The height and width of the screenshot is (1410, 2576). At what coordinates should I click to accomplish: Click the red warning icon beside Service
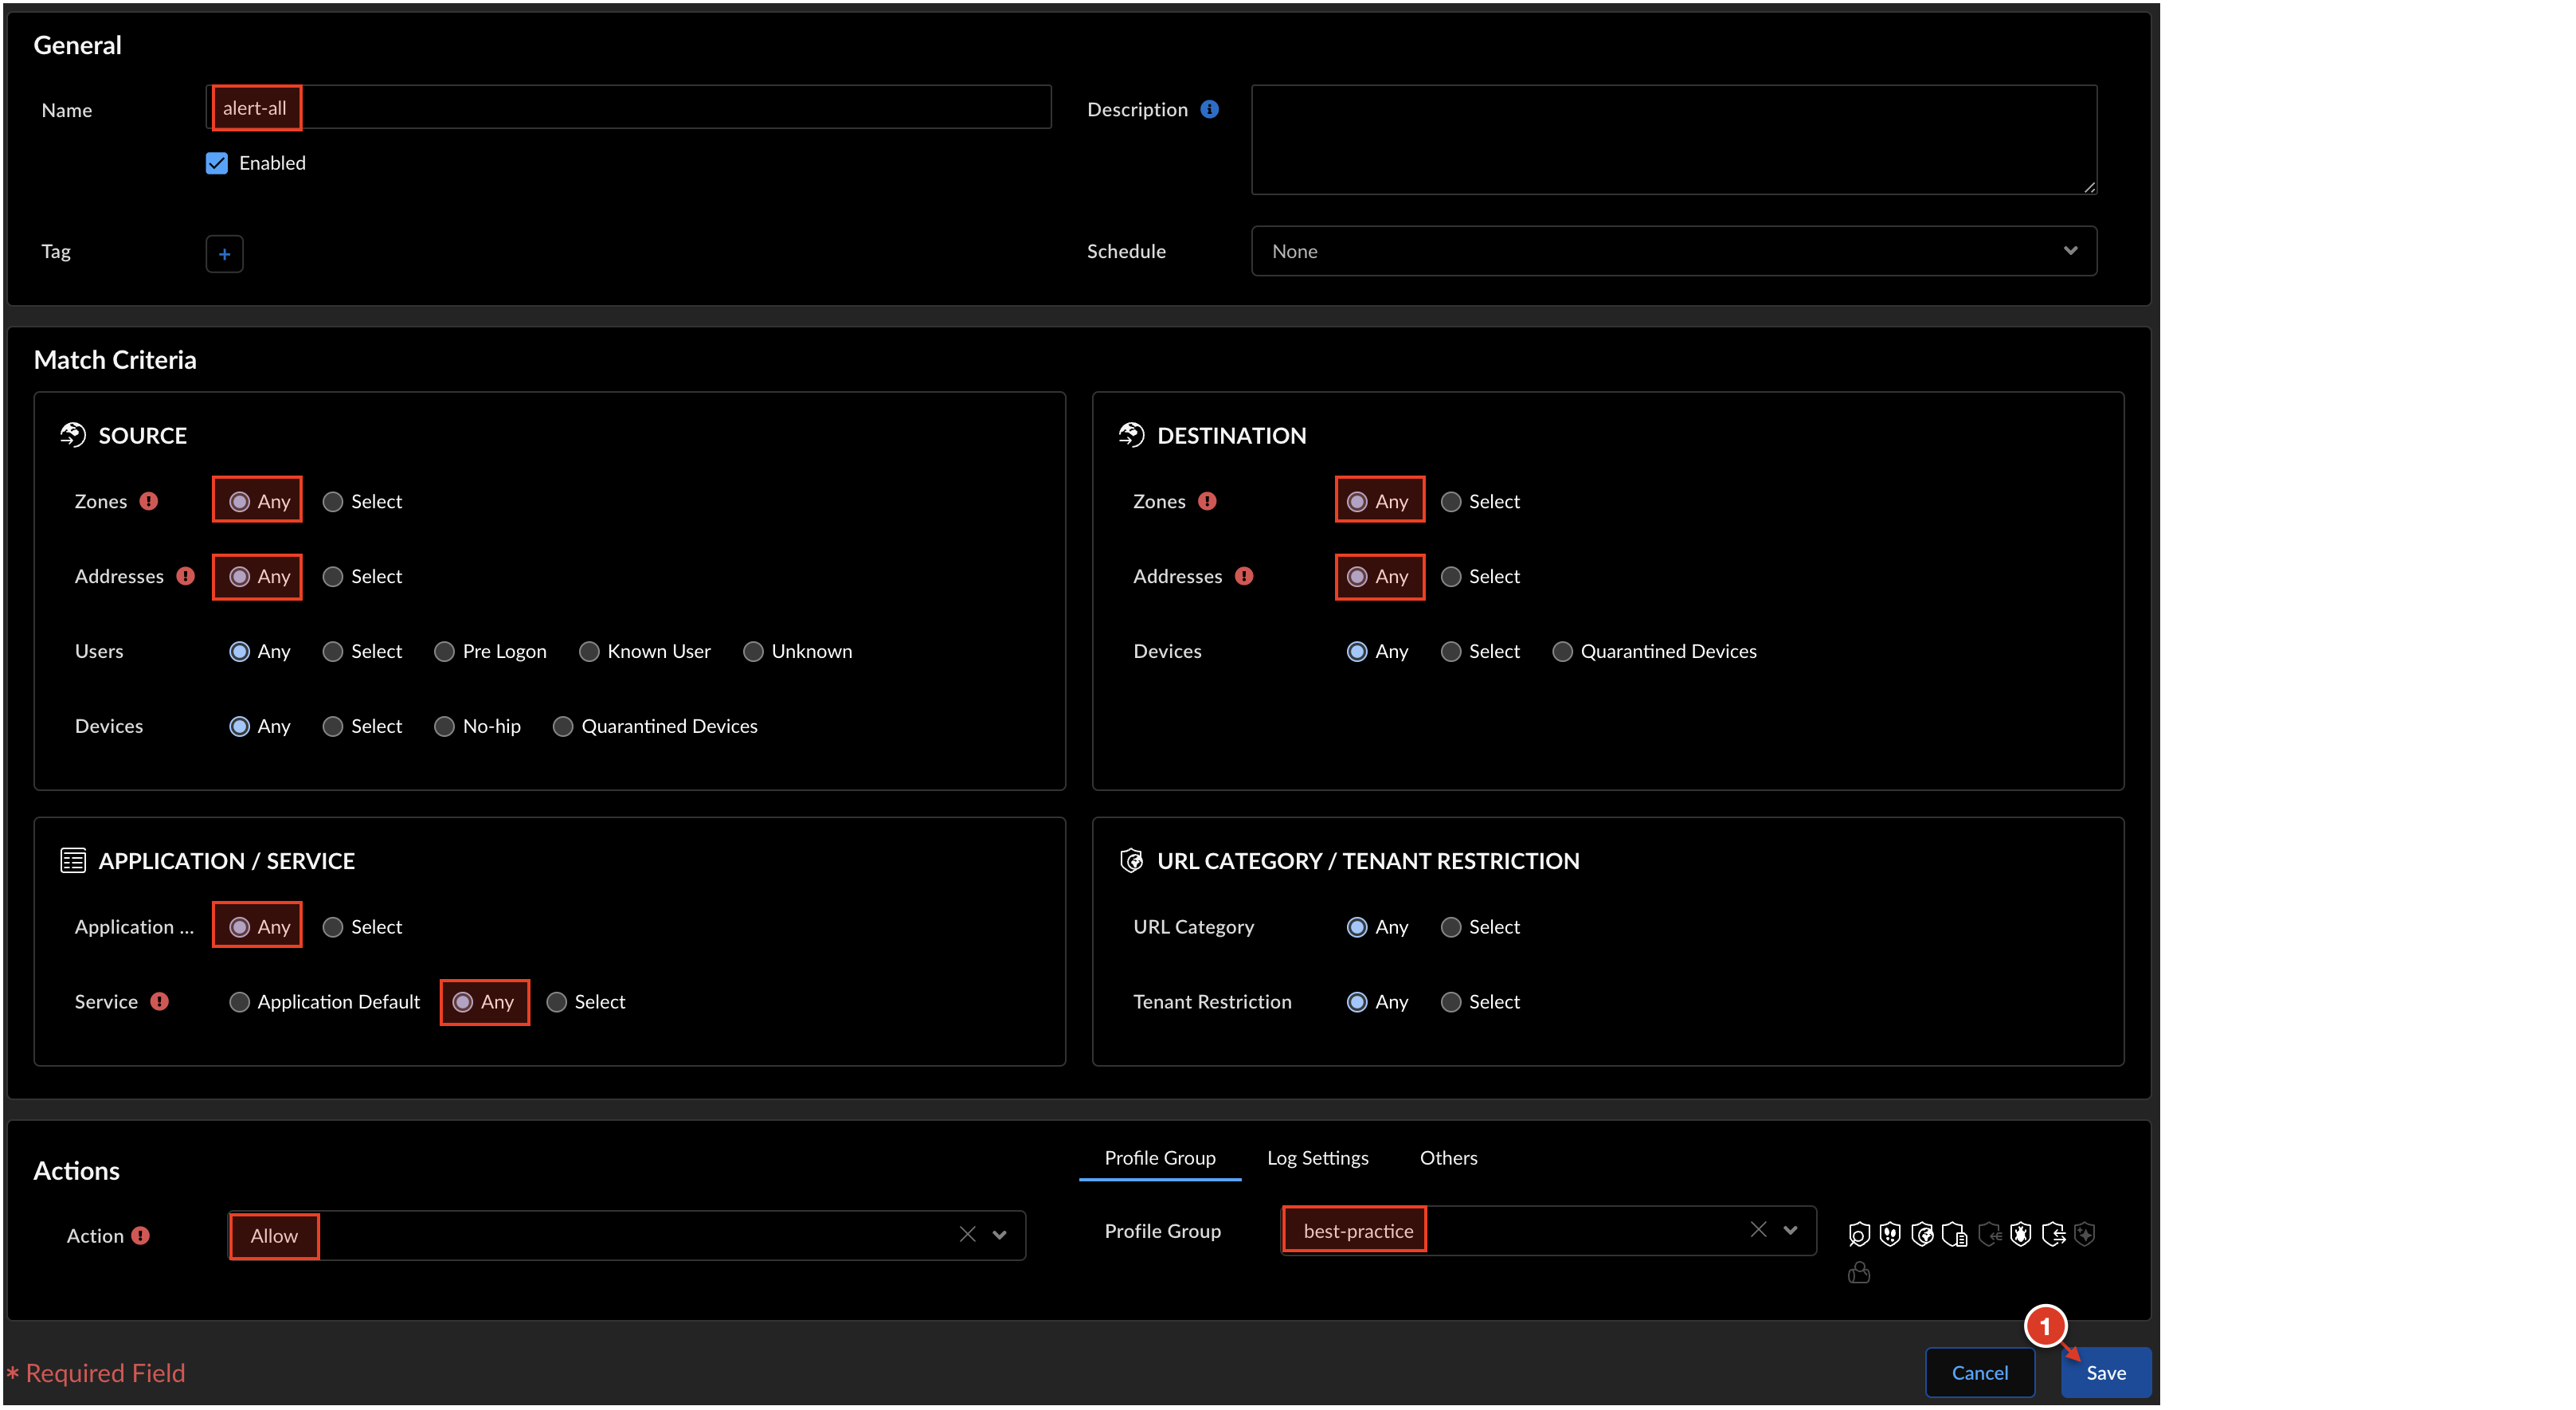[x=159, y=1001]
